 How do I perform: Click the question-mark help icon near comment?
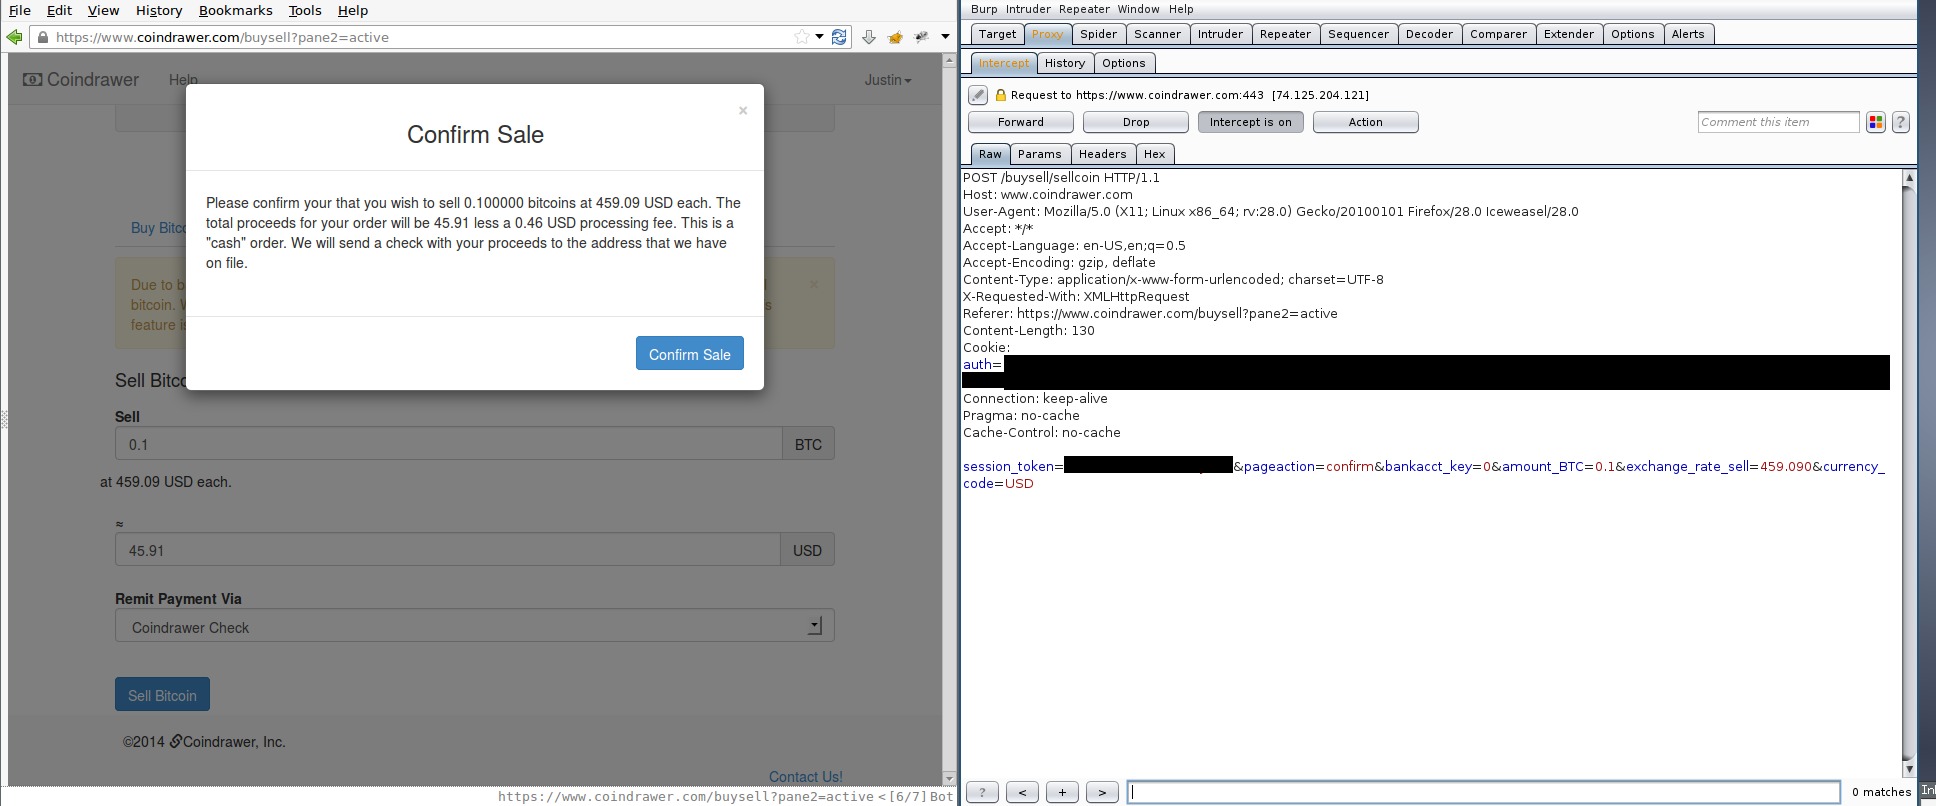[x=1901, y=122]
